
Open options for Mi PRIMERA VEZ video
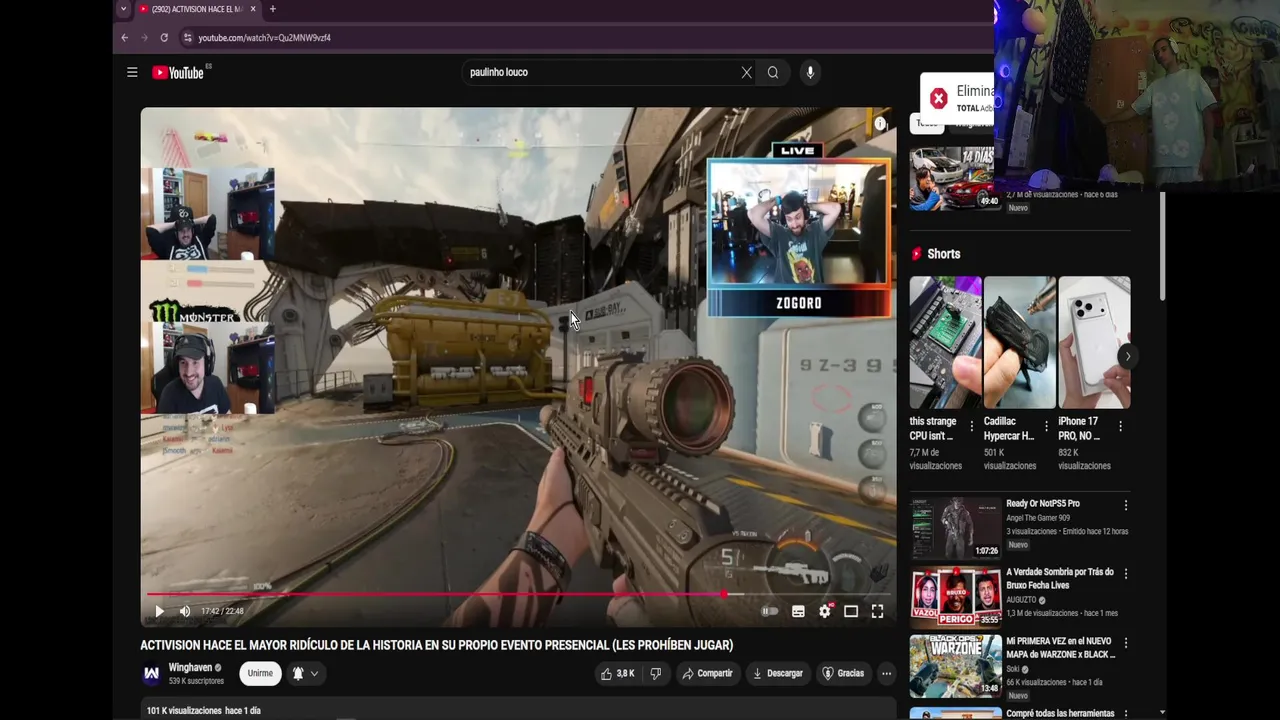pos(1126,643)
